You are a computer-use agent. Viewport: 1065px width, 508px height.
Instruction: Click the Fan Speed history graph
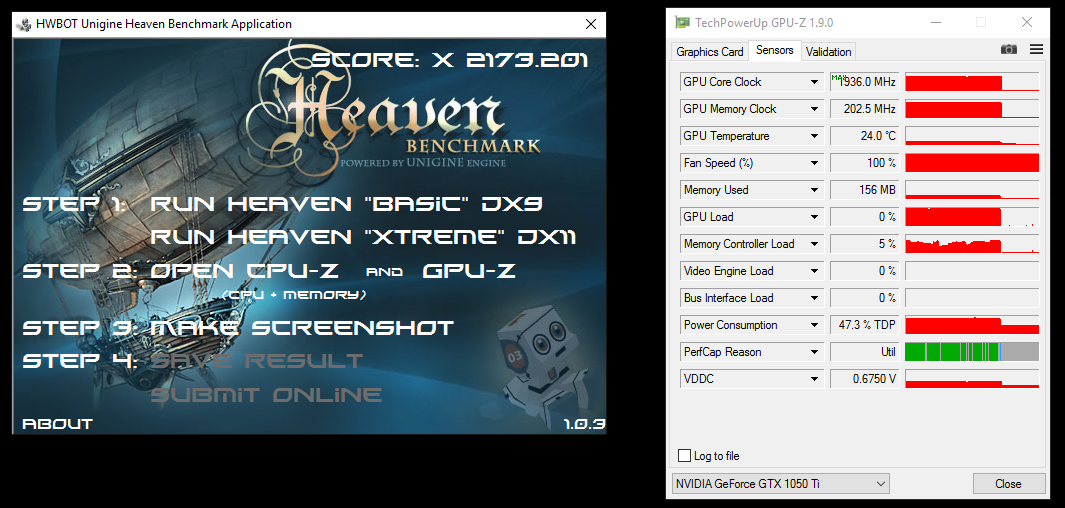point(972,163)
